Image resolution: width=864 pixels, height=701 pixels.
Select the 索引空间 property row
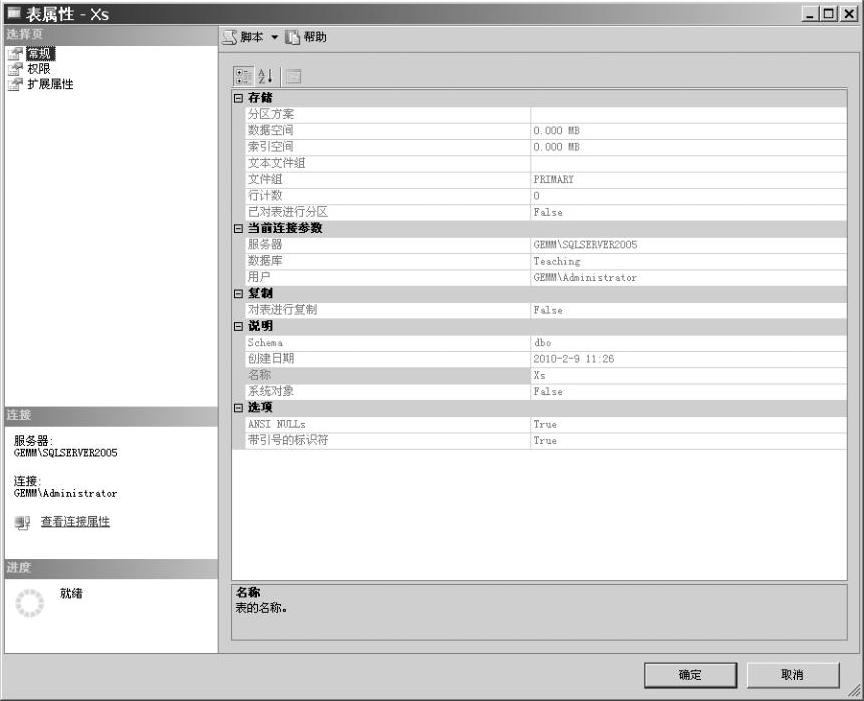(x=546, y=147)
